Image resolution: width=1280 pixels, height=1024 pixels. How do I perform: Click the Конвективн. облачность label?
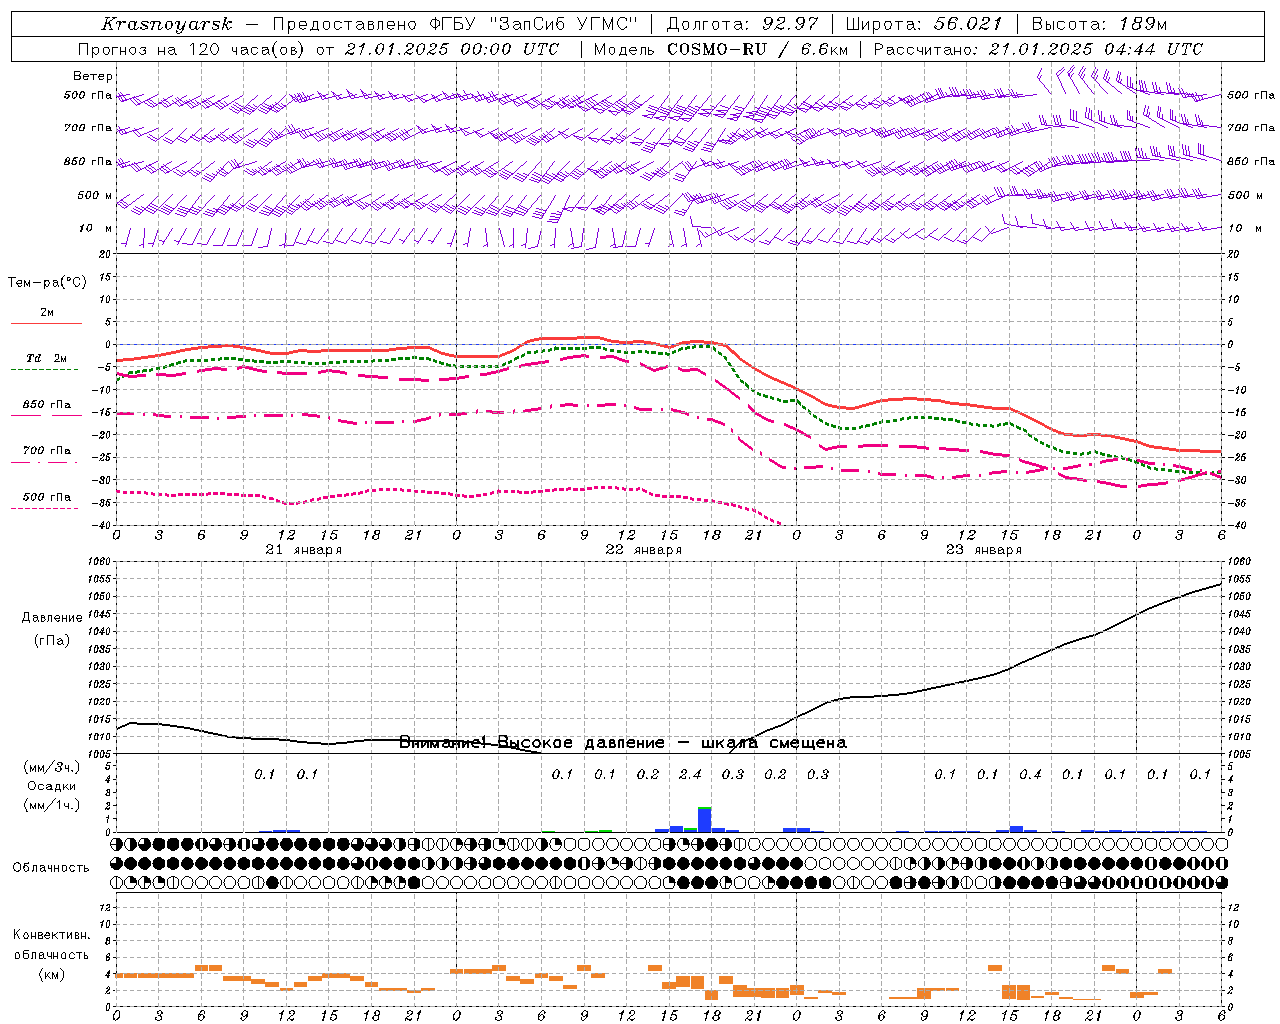(x=52, y=945)
